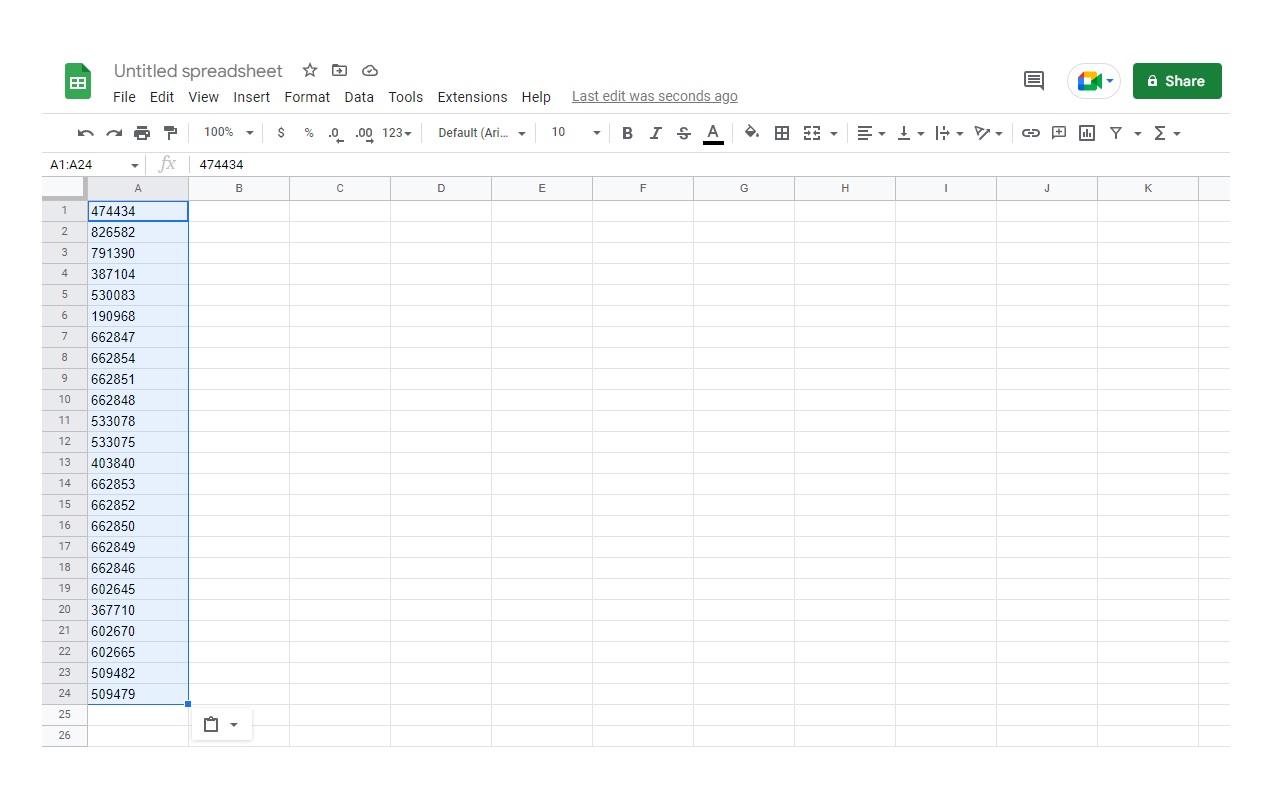Image resolution: width=1280 pixels, height=800 pixels.
Task: Click the select all corner box
Action: [65, 188]
